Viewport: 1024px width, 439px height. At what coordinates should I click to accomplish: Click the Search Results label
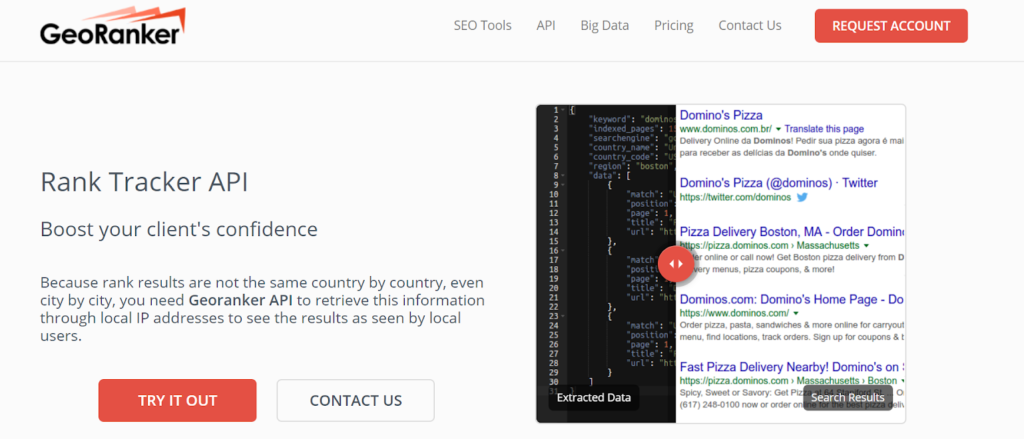coord(848,397)
